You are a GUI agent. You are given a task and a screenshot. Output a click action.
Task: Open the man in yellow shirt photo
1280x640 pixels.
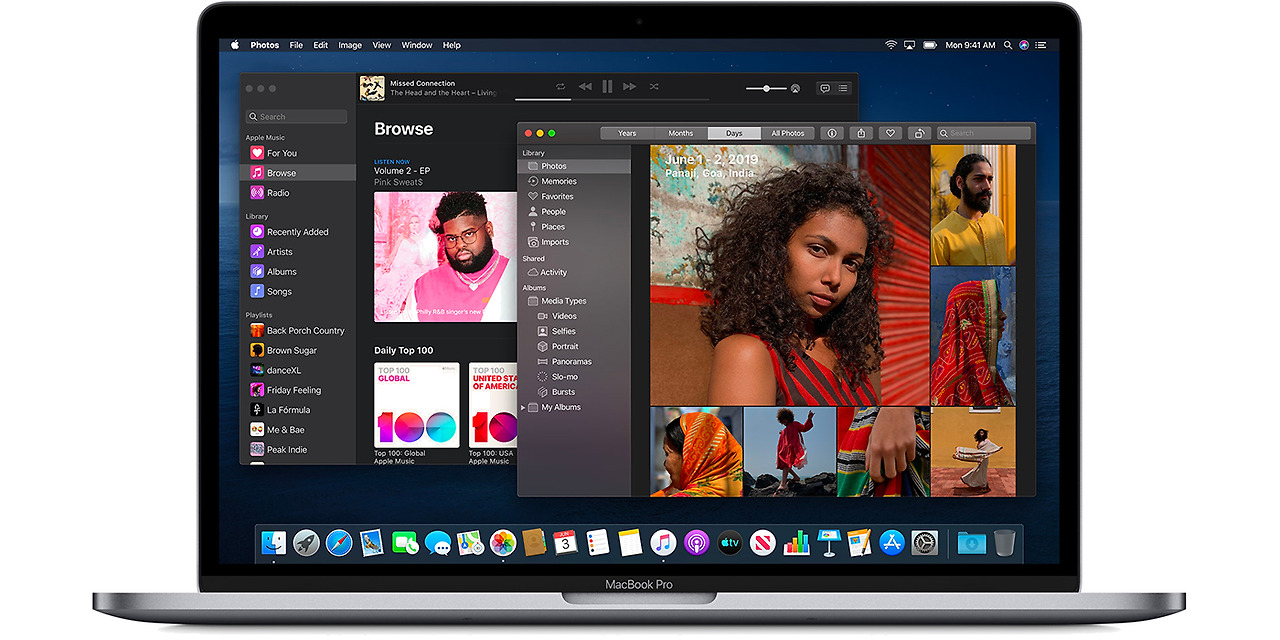tap(973, 205)
